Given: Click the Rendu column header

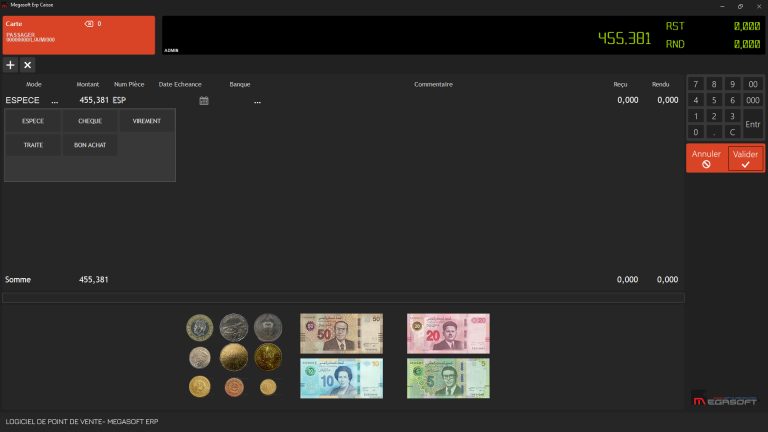Looking at the screenshot, I should tap(660, 84).
